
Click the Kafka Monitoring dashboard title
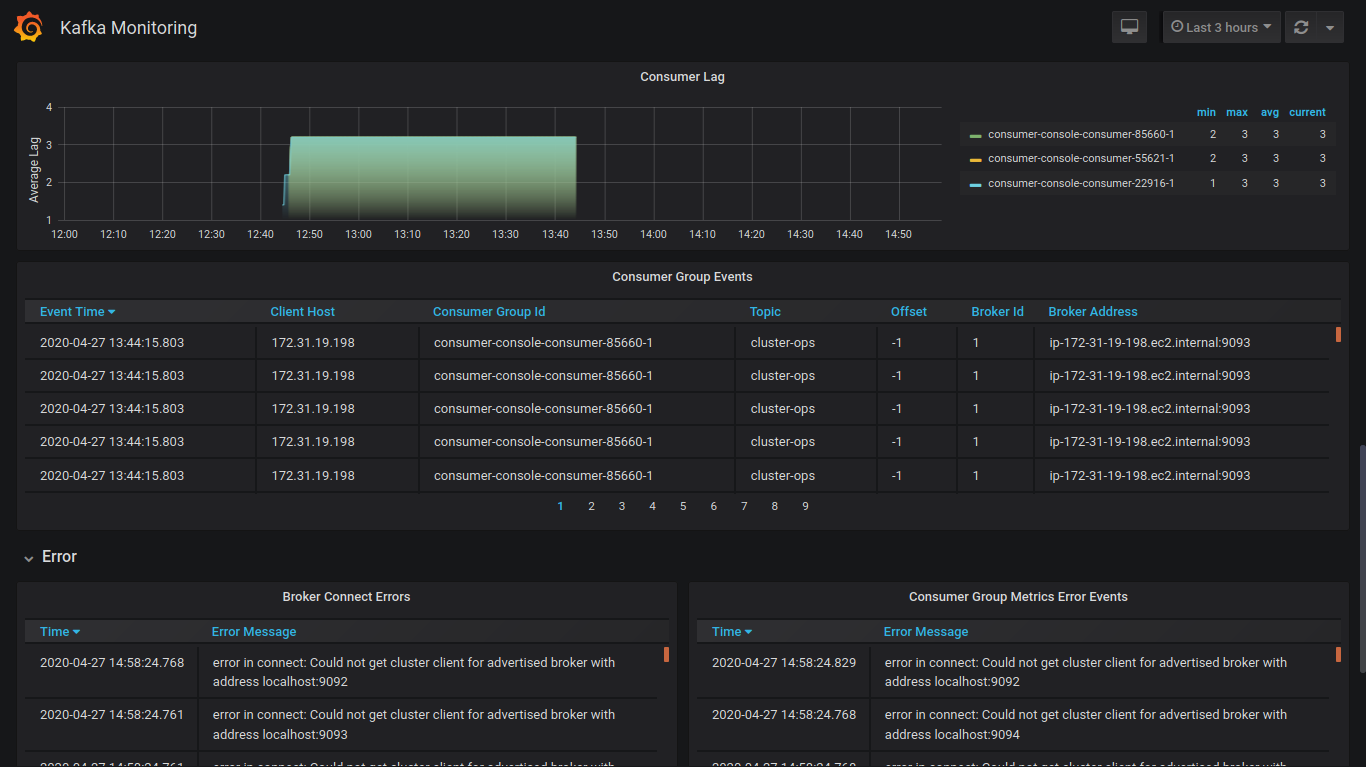tap(128, 28)
